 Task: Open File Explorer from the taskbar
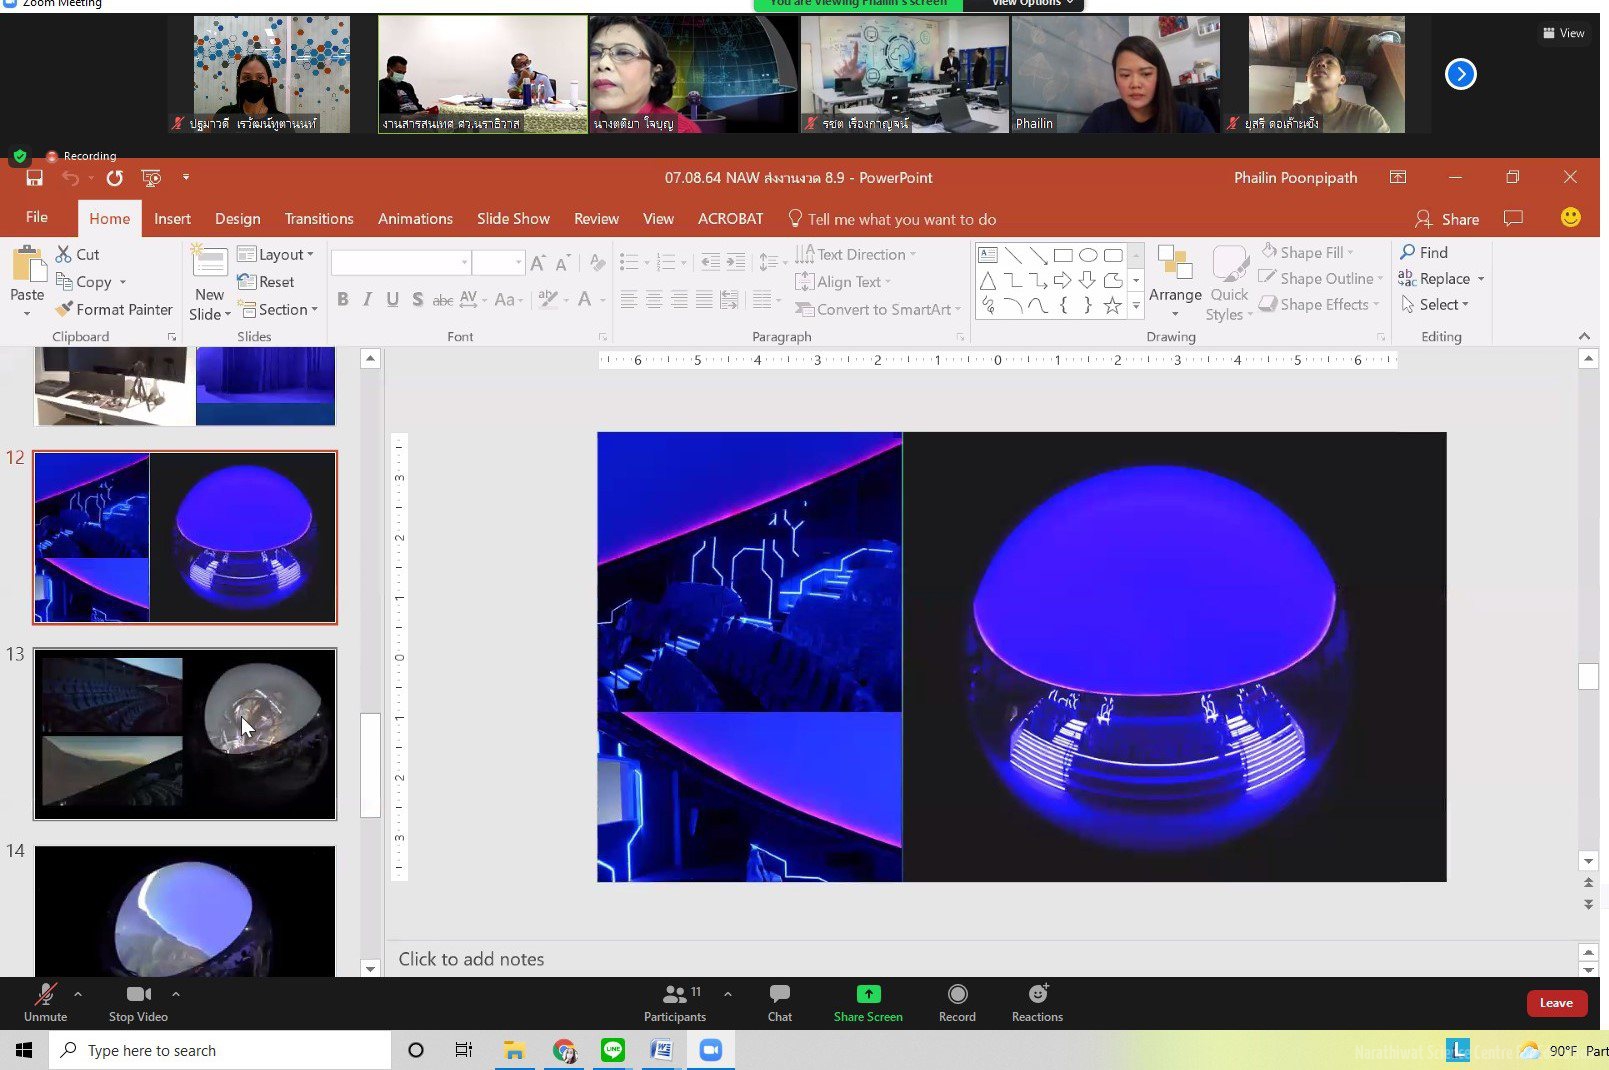point(514,1050)
